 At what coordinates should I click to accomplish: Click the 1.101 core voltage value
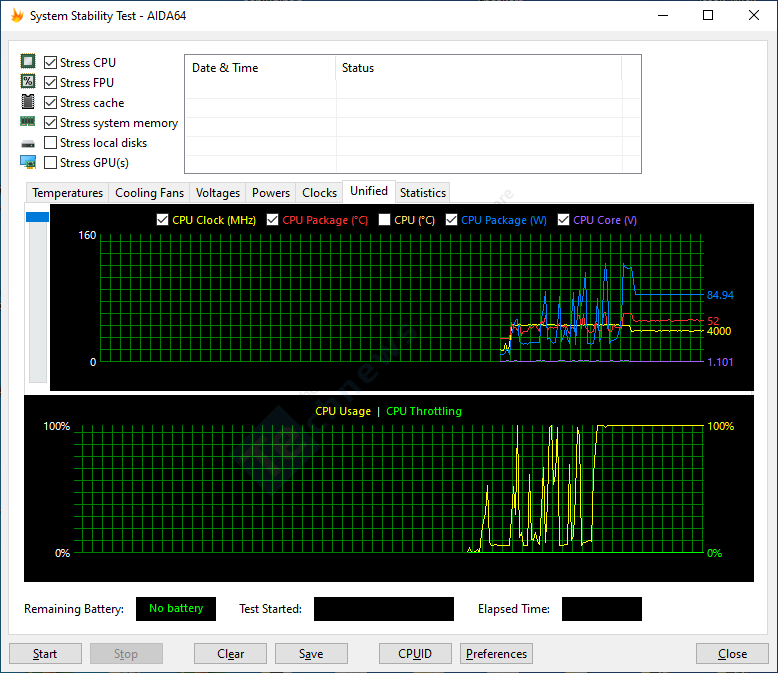pyautogui.click(x=720, y=362)
